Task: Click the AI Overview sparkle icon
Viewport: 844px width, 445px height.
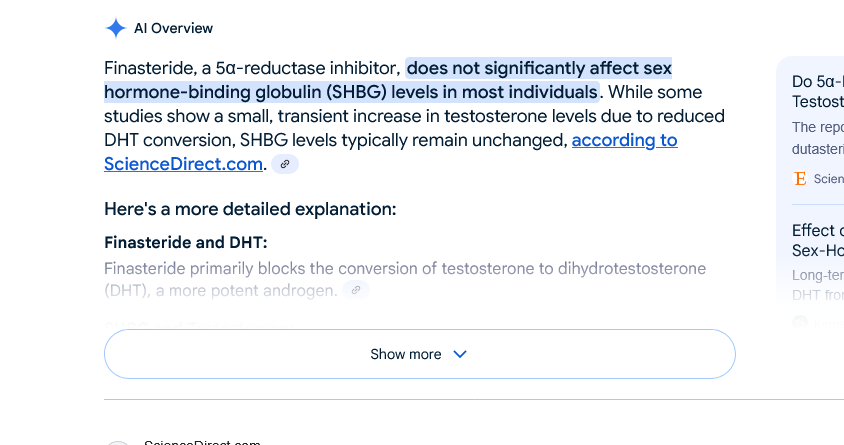Action: pyautogui.click(x=116, y=28)
